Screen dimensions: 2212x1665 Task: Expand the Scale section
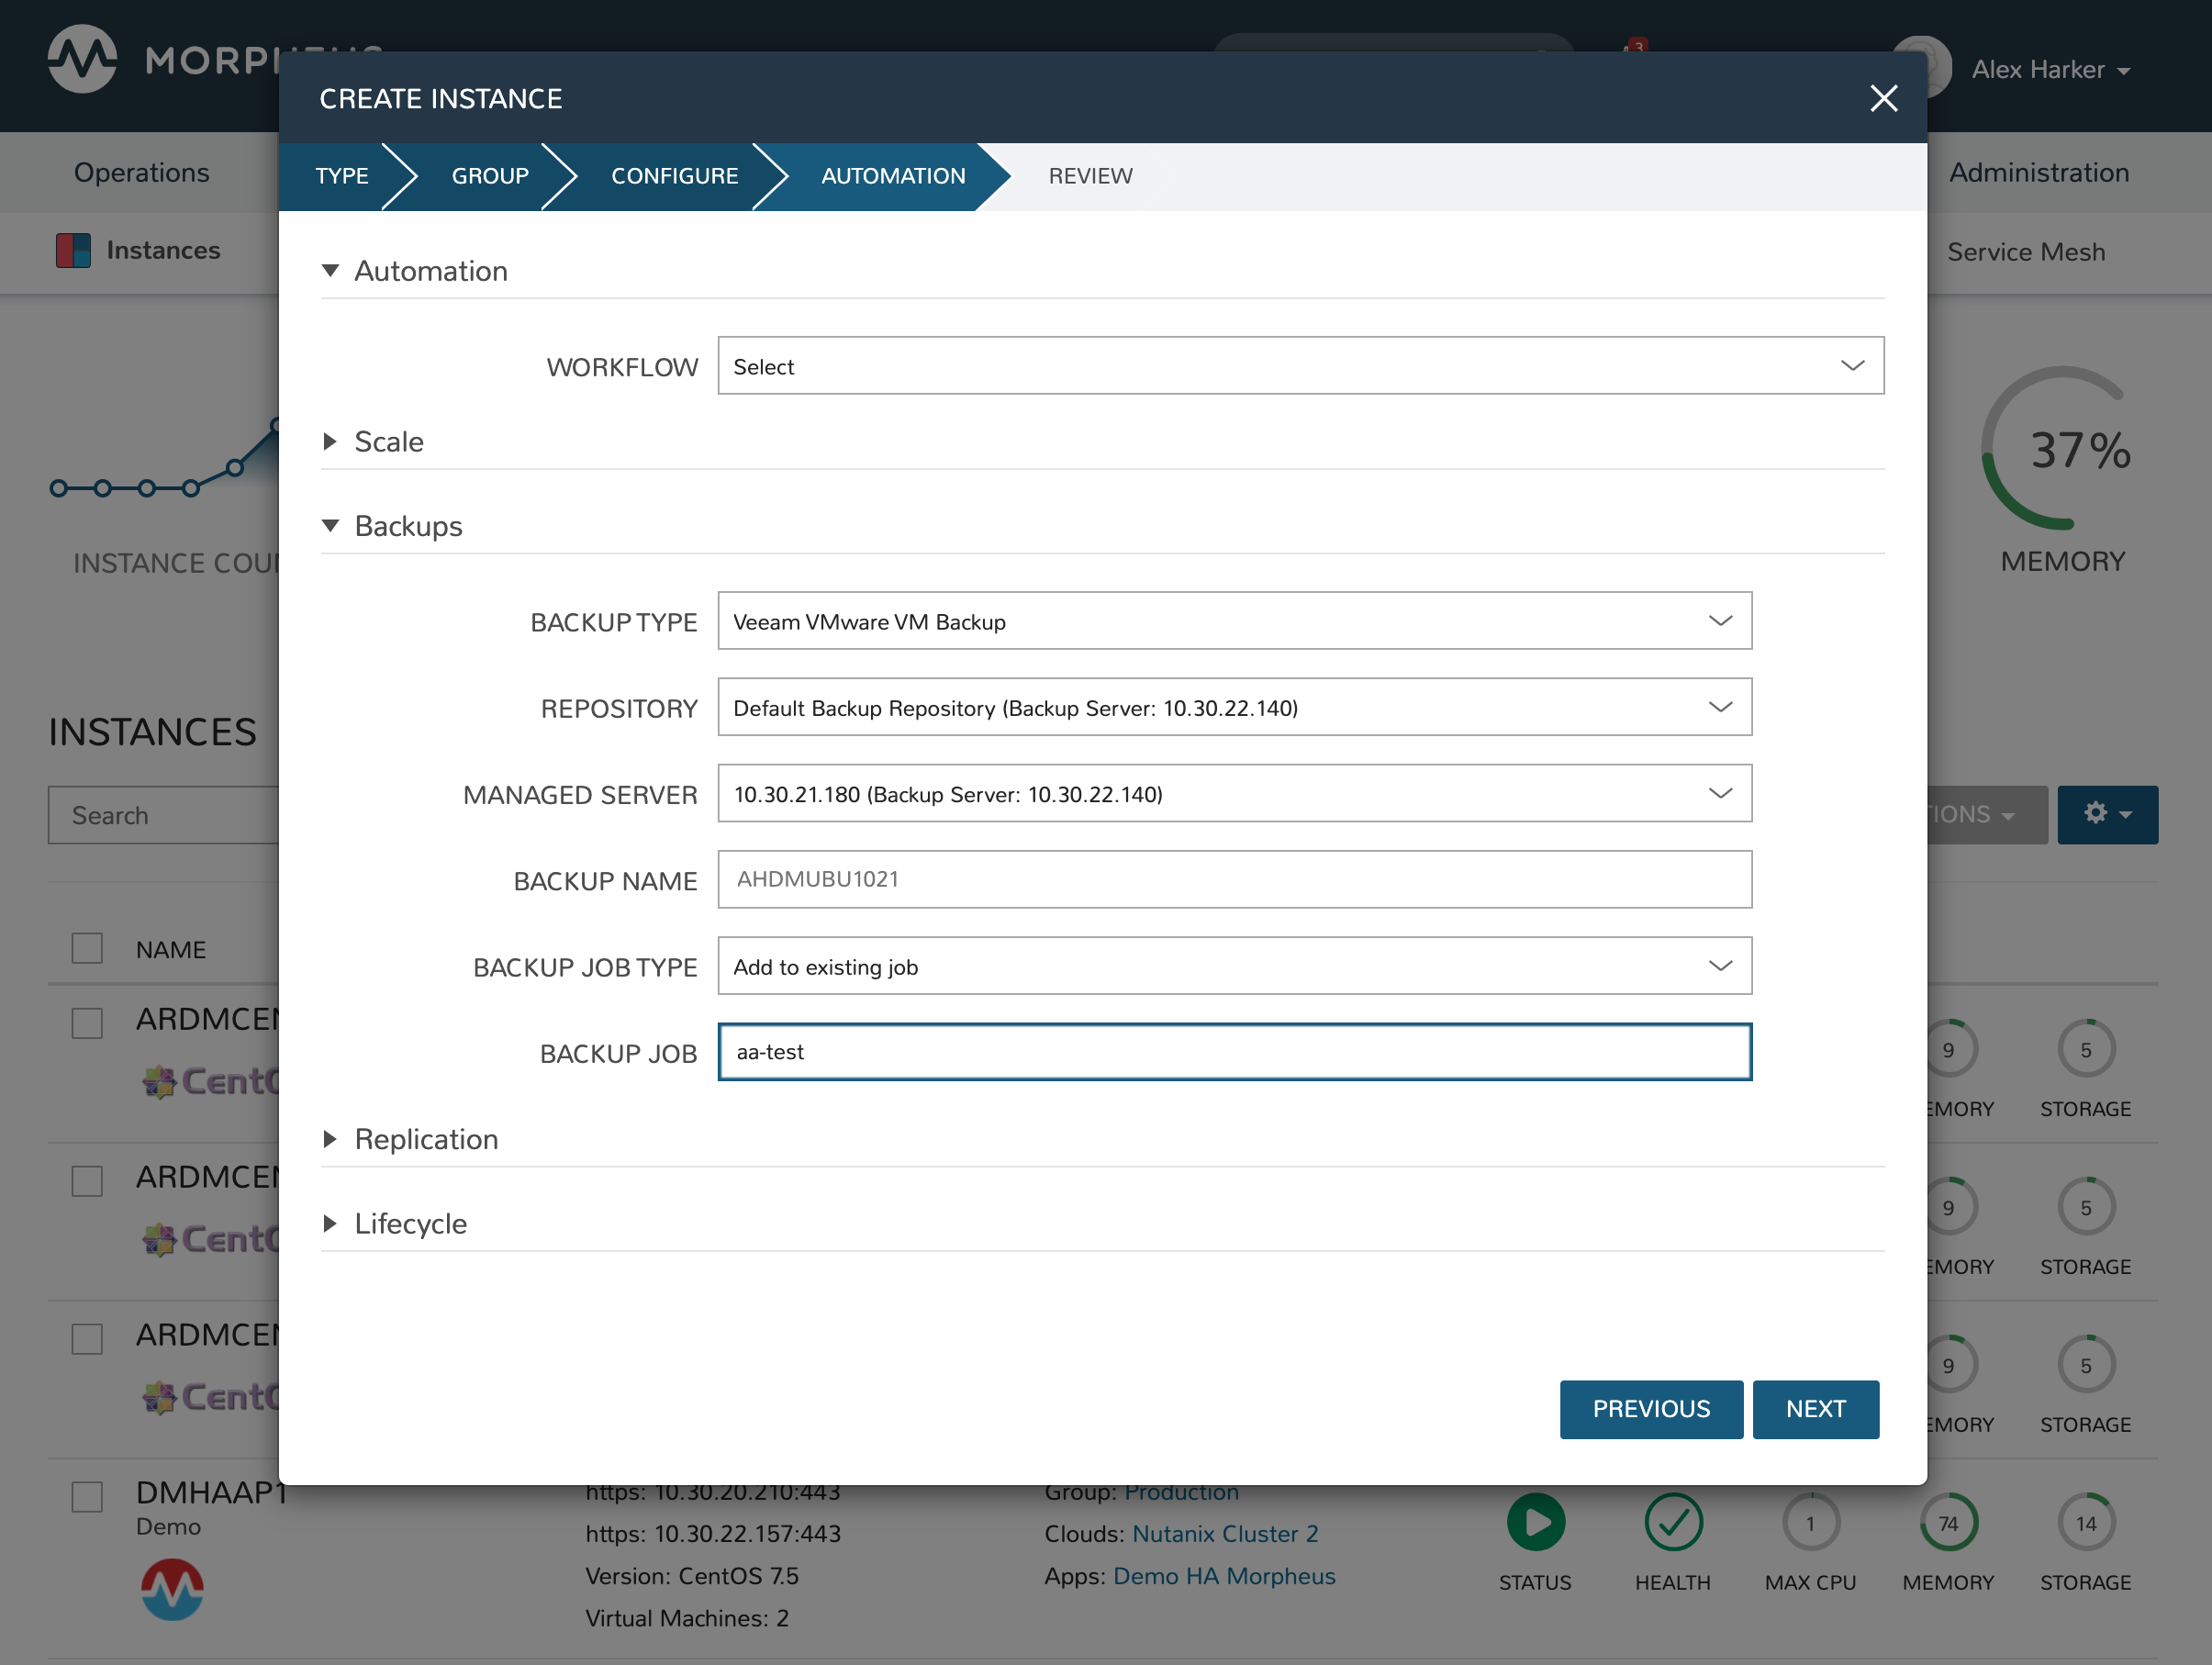click(x=389, y=441)
